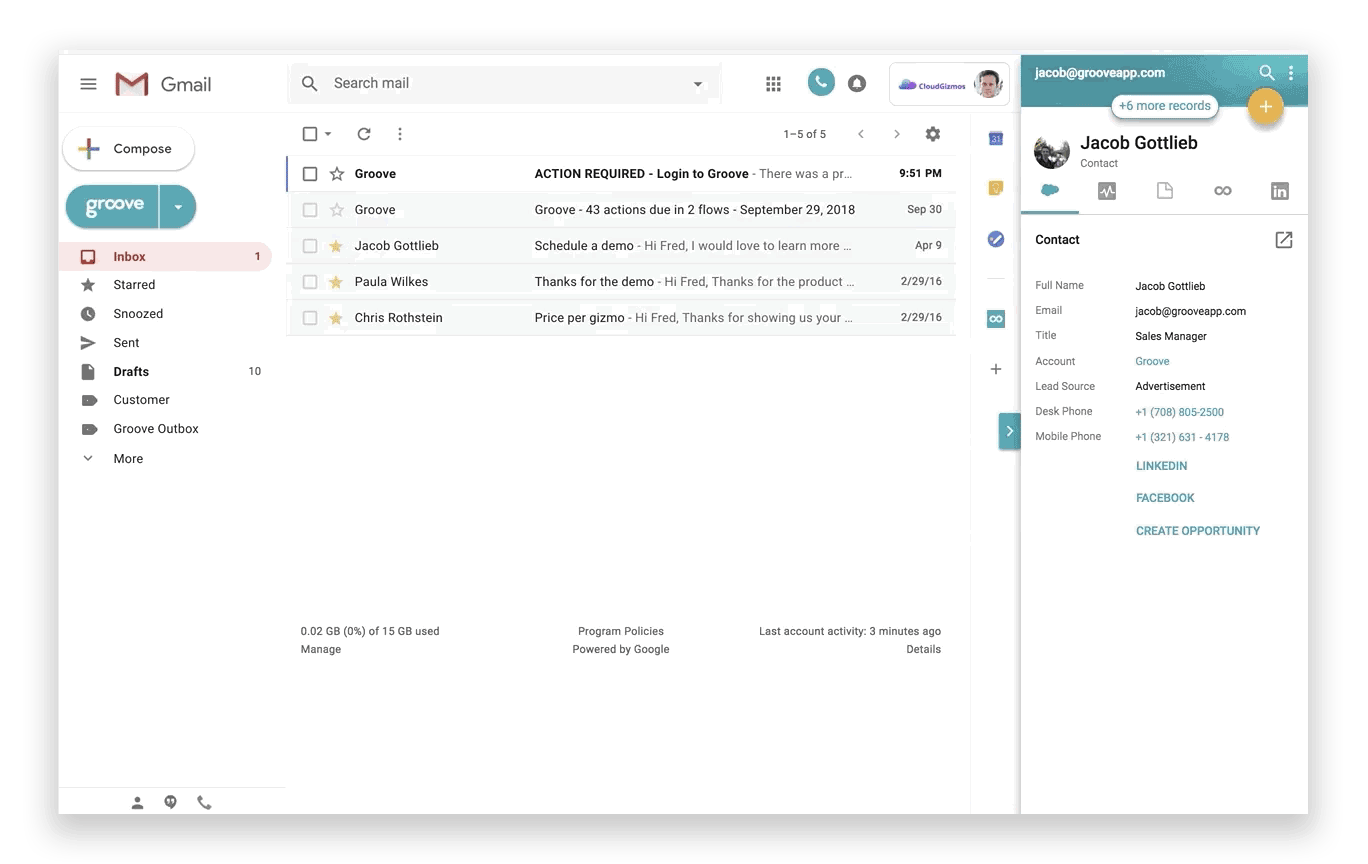The height and width of the screenshot is (864, 1368).
Task: Expand +6 more records
Action: 1164,106
